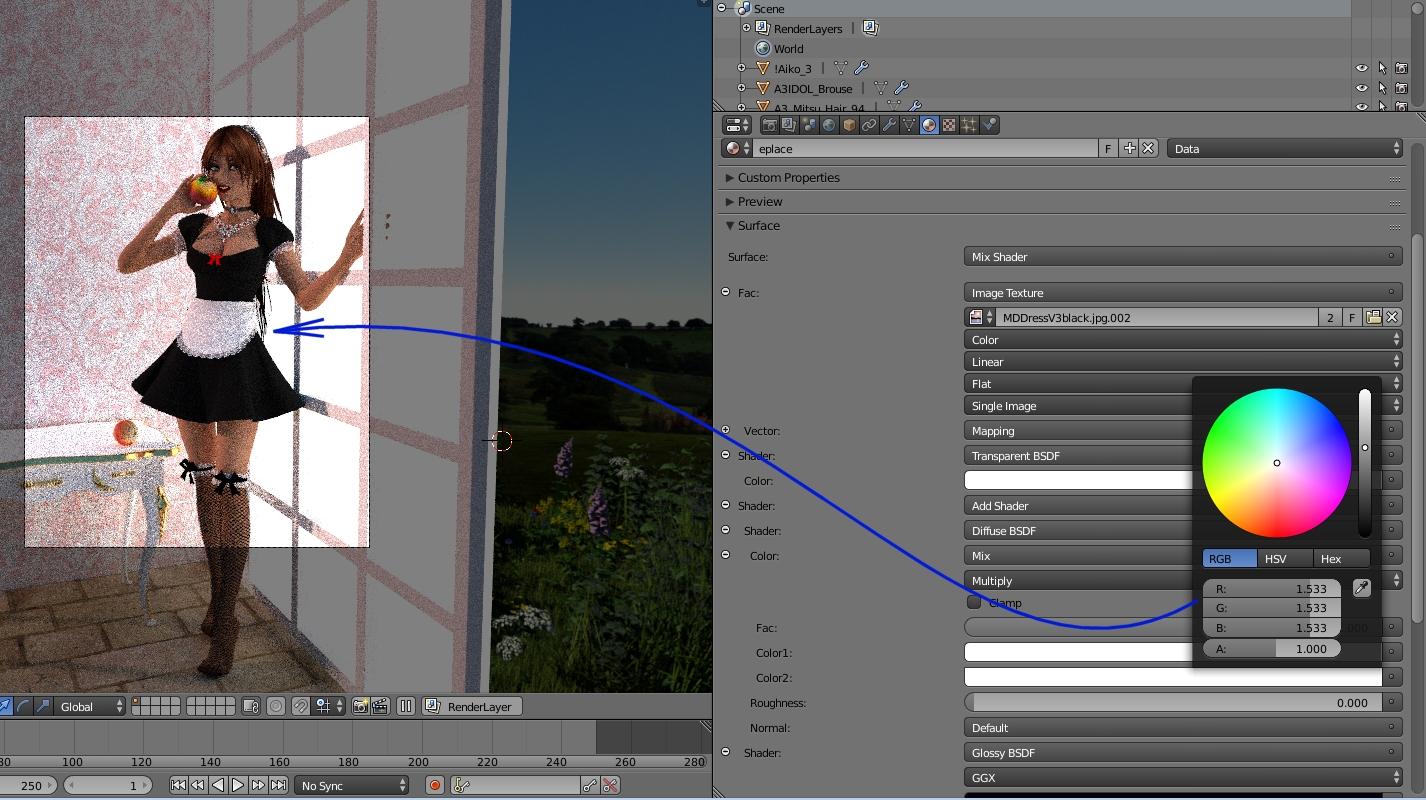Click the Roughness slider
The height and width of the screenshot is (800, 1426).
[x=1173, y=702]
